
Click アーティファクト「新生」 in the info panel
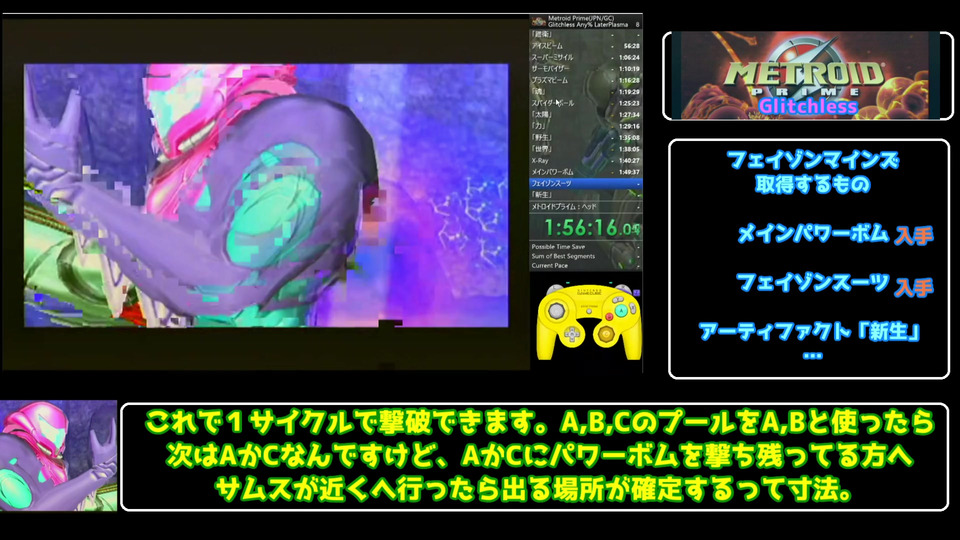(810, 332)
